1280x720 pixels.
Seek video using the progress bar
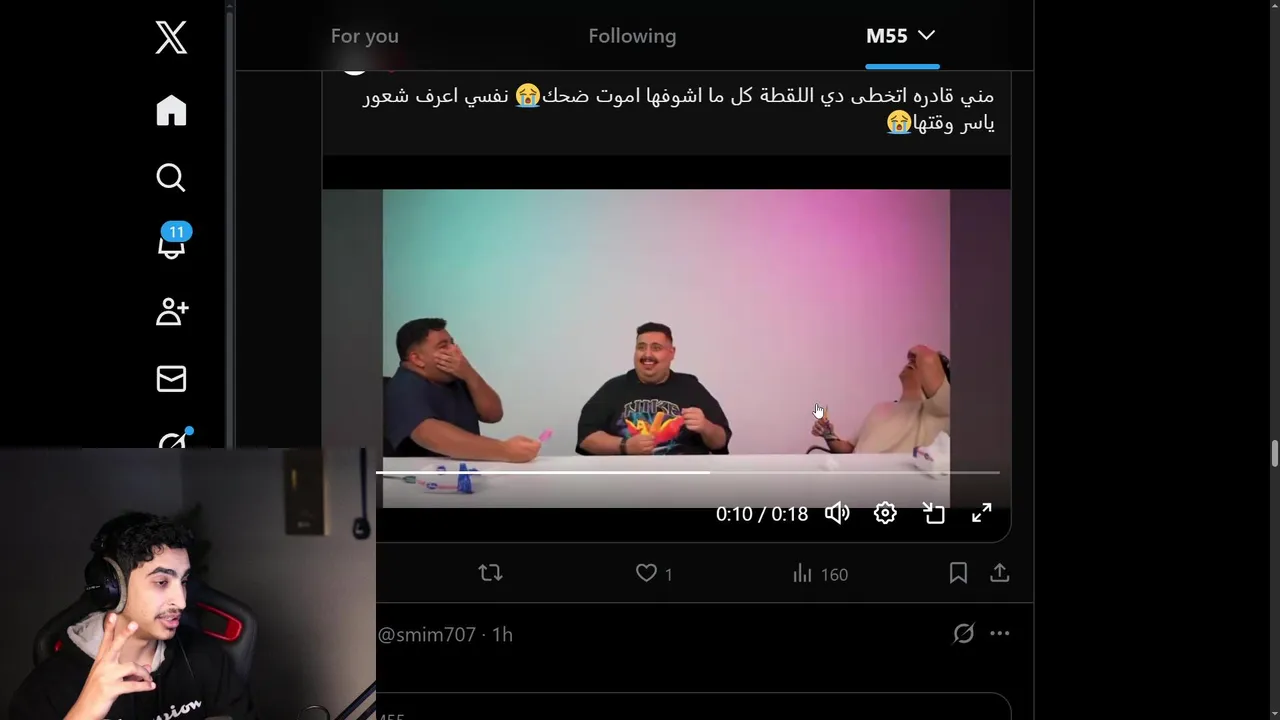click(x=688, y=472)
